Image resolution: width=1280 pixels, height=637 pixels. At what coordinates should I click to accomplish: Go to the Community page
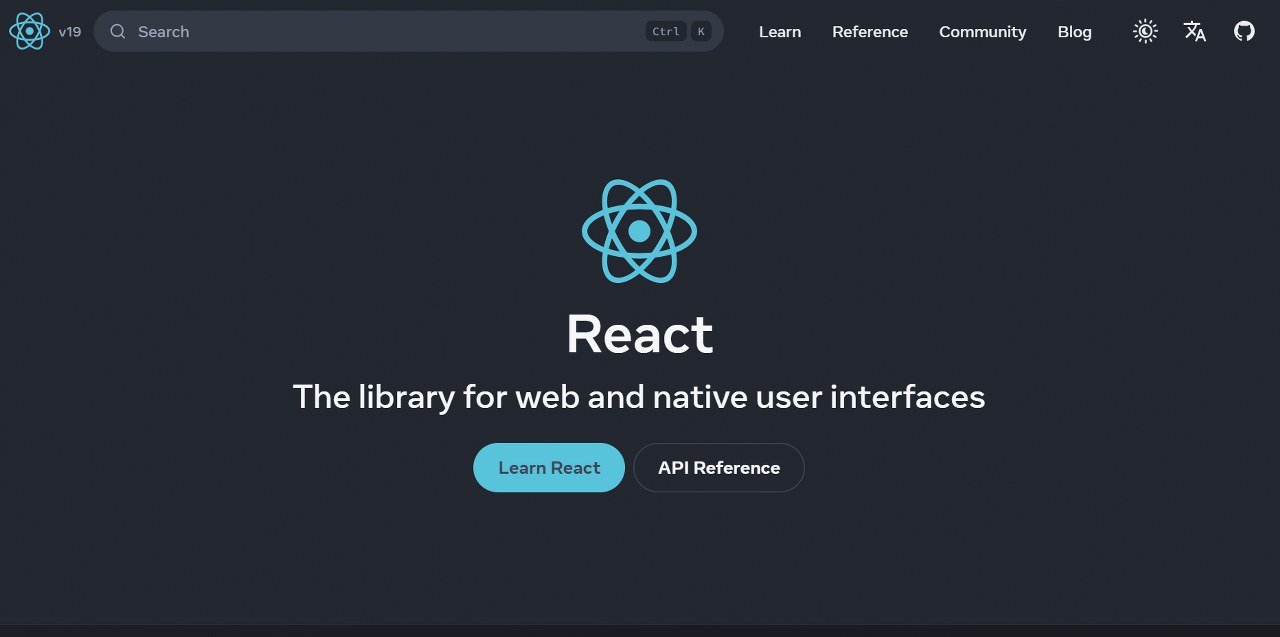983,32
